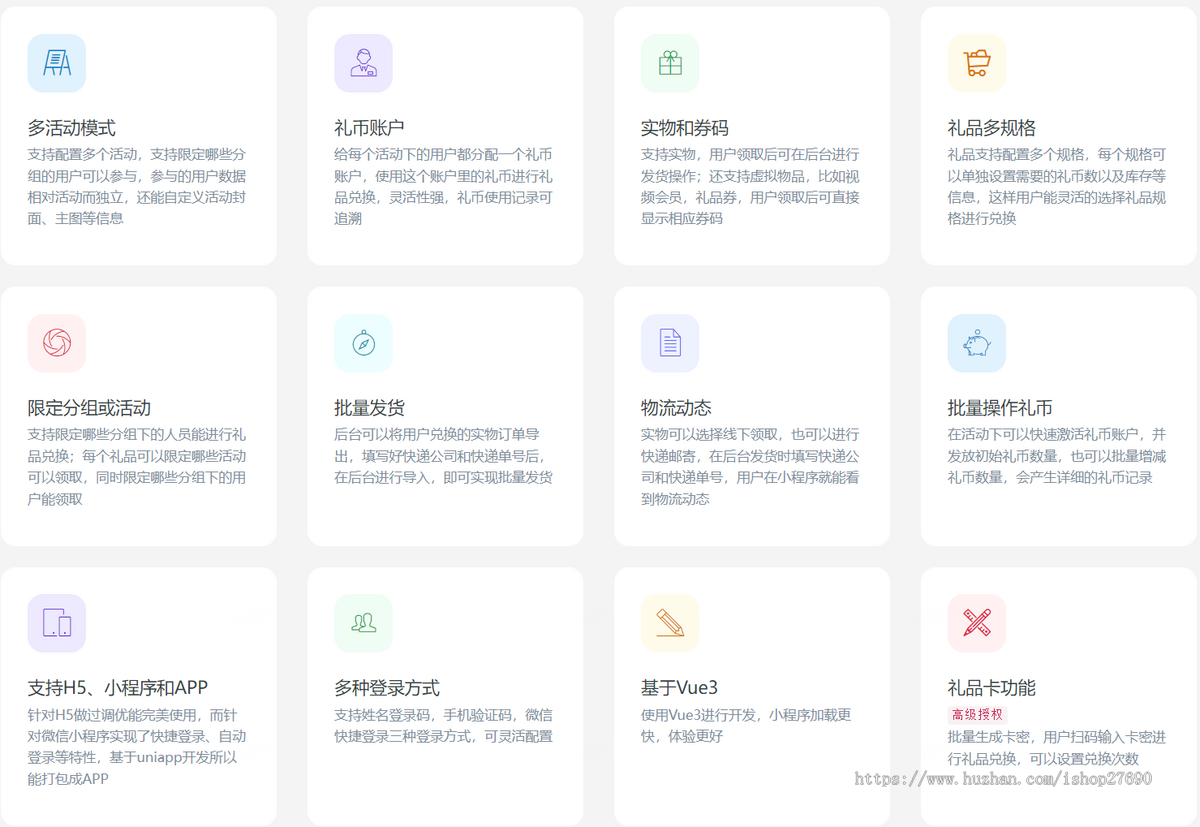1200x827 pixels.
Task: Click the ruler and pencil icon above 礼品卡功能
Action: 977,623
